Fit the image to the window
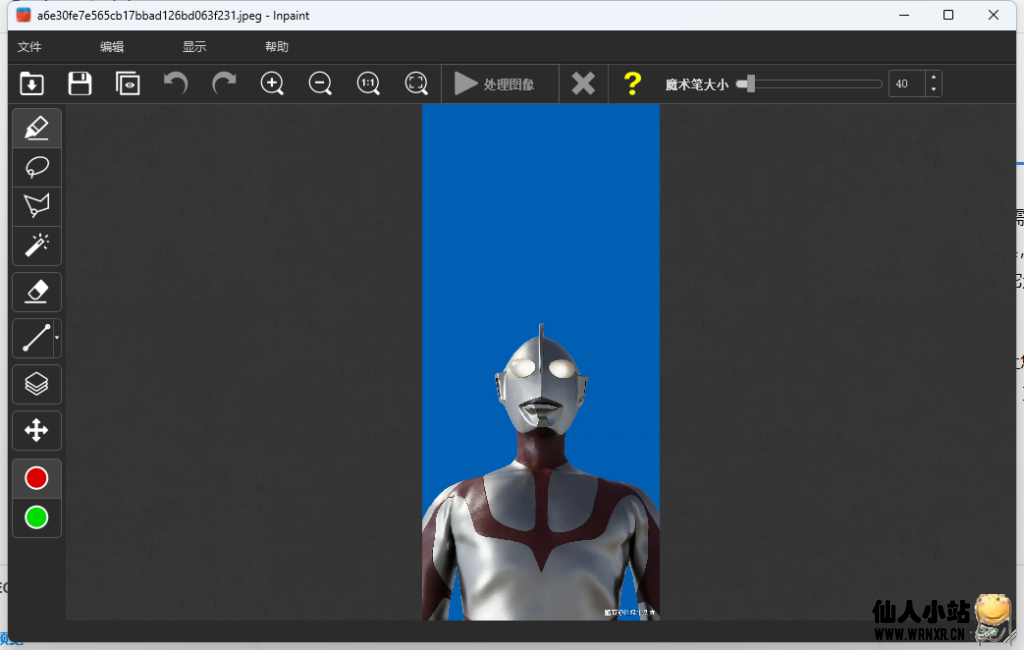 [x=416, y=83]
